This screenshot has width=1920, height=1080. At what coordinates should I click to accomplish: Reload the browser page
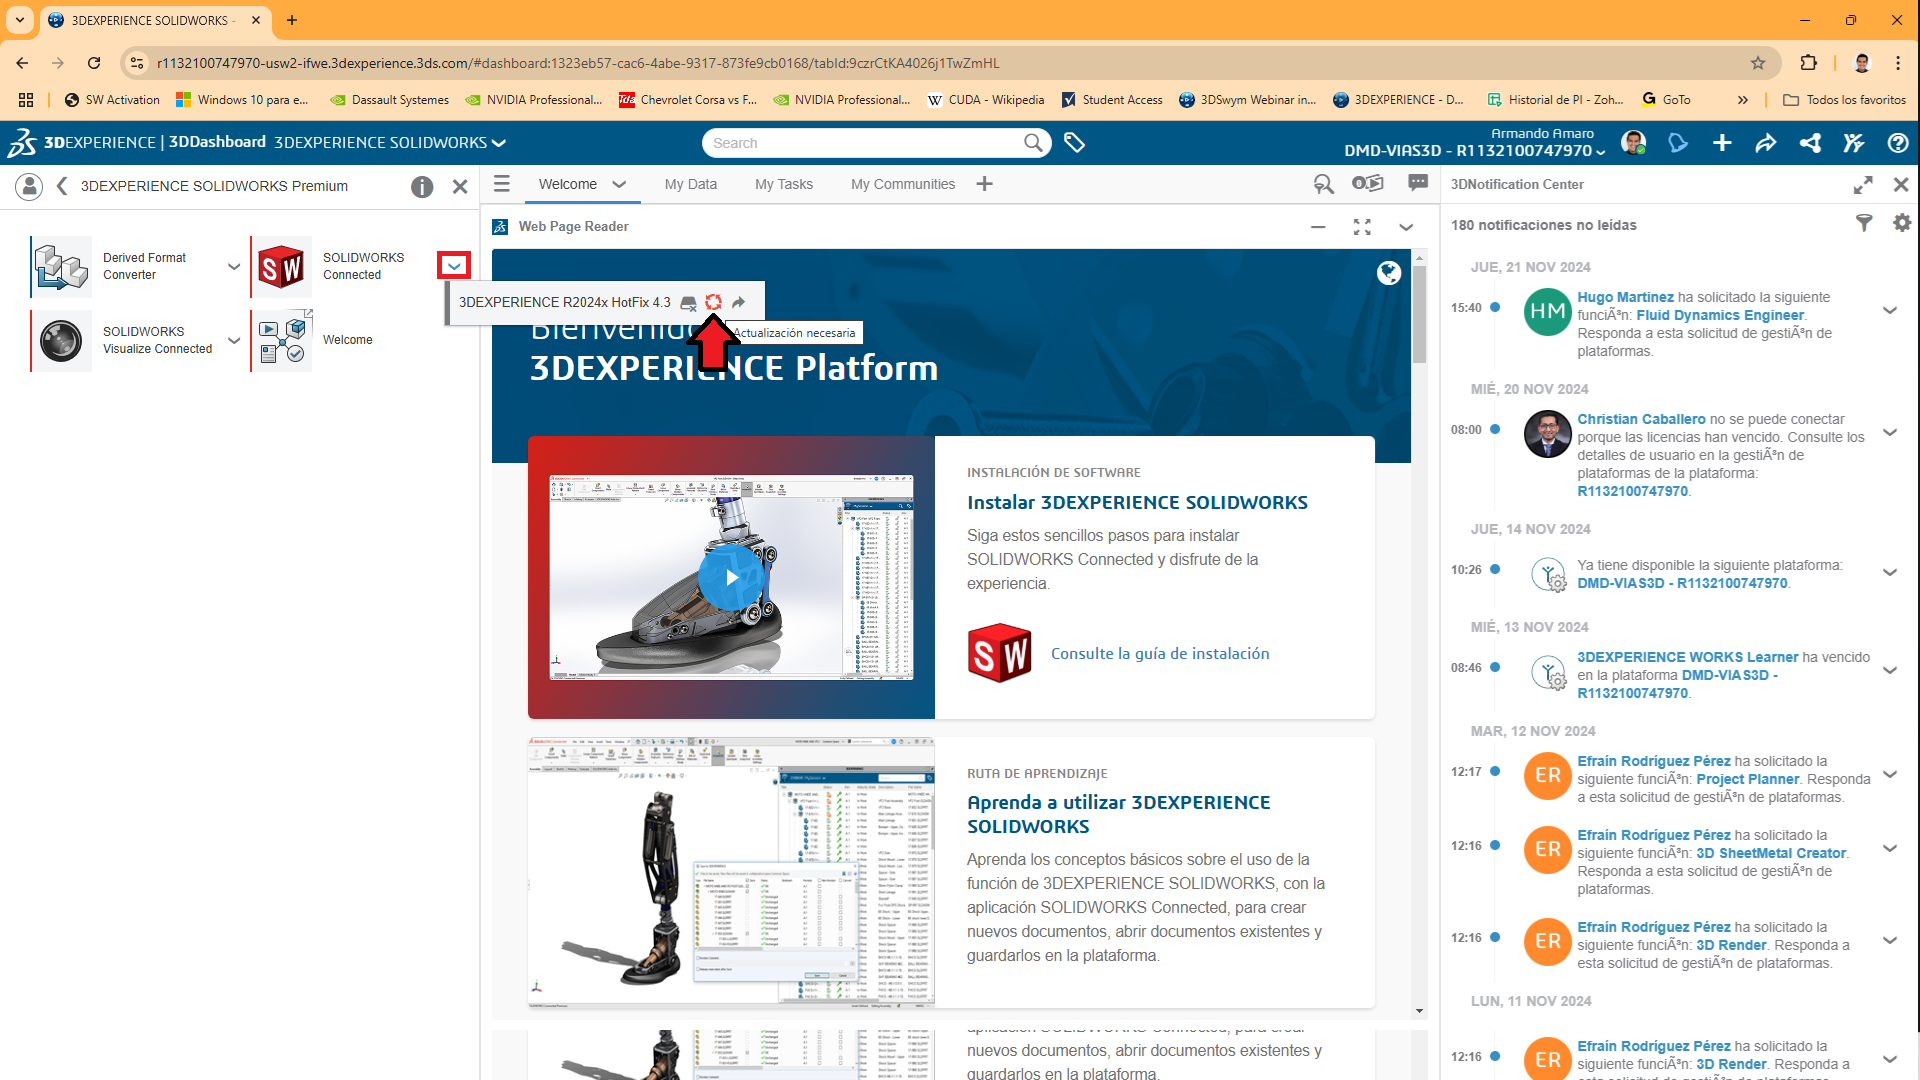click(94, 63)
